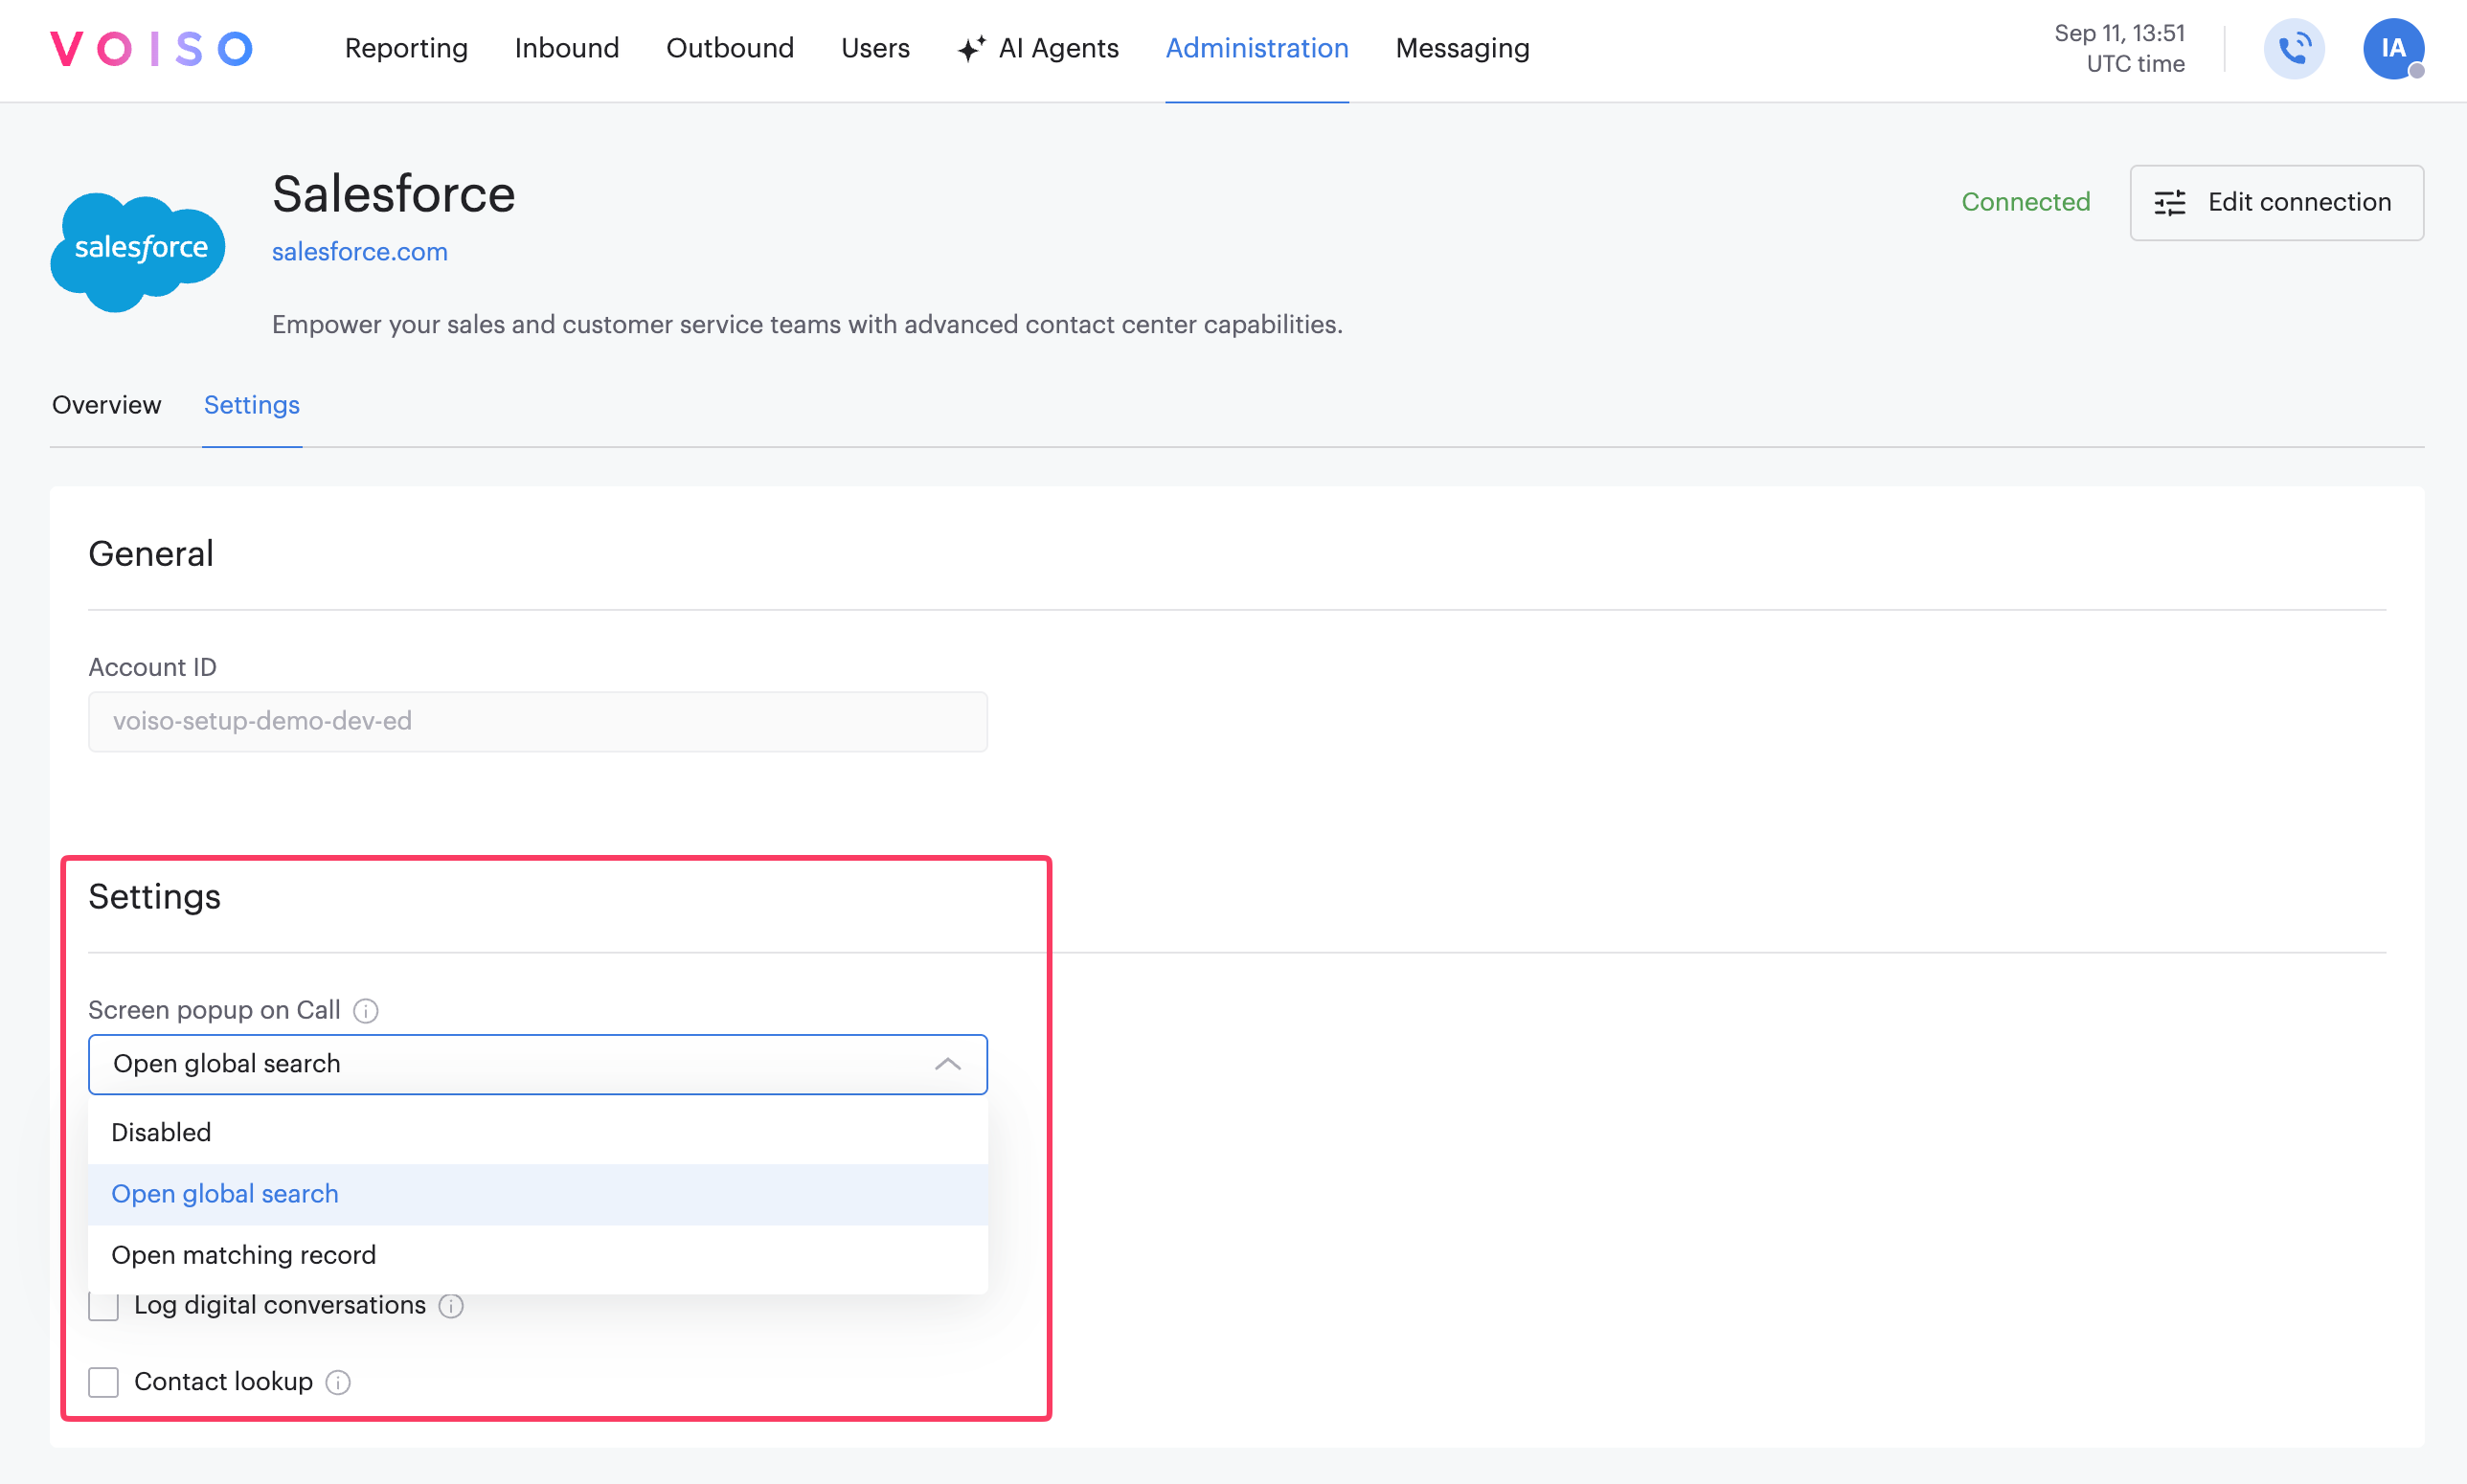This screenshot has width=2467, height=1484.
Task: Enable Log digital conversations checkbox
Action: click(104, 1306)
